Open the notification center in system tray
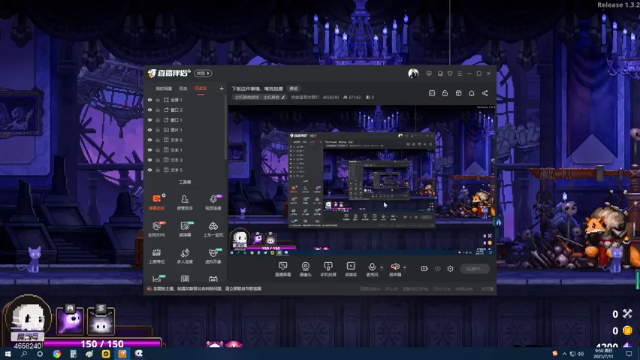The width and height of the screenshot is (640, 360). pos(629,354)
